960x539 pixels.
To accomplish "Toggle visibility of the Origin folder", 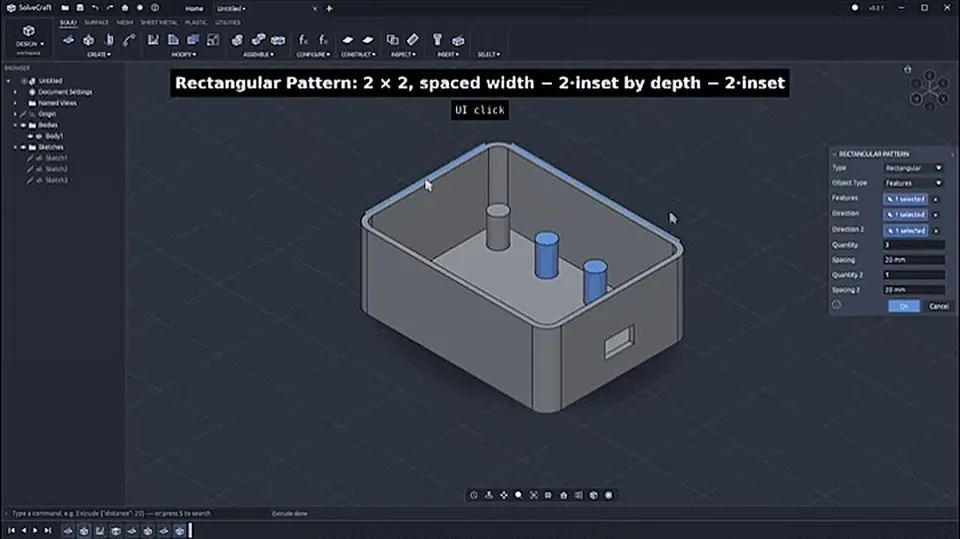I will tap(23, 114).
